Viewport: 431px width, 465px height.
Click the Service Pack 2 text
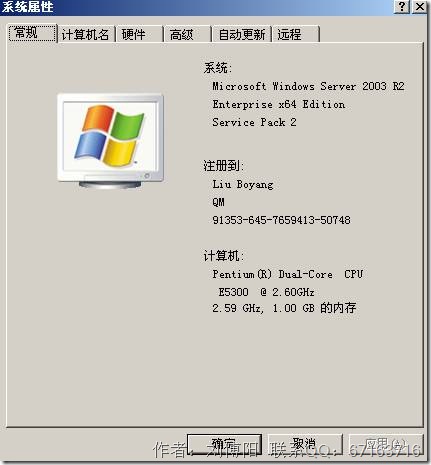pos(254,122)
